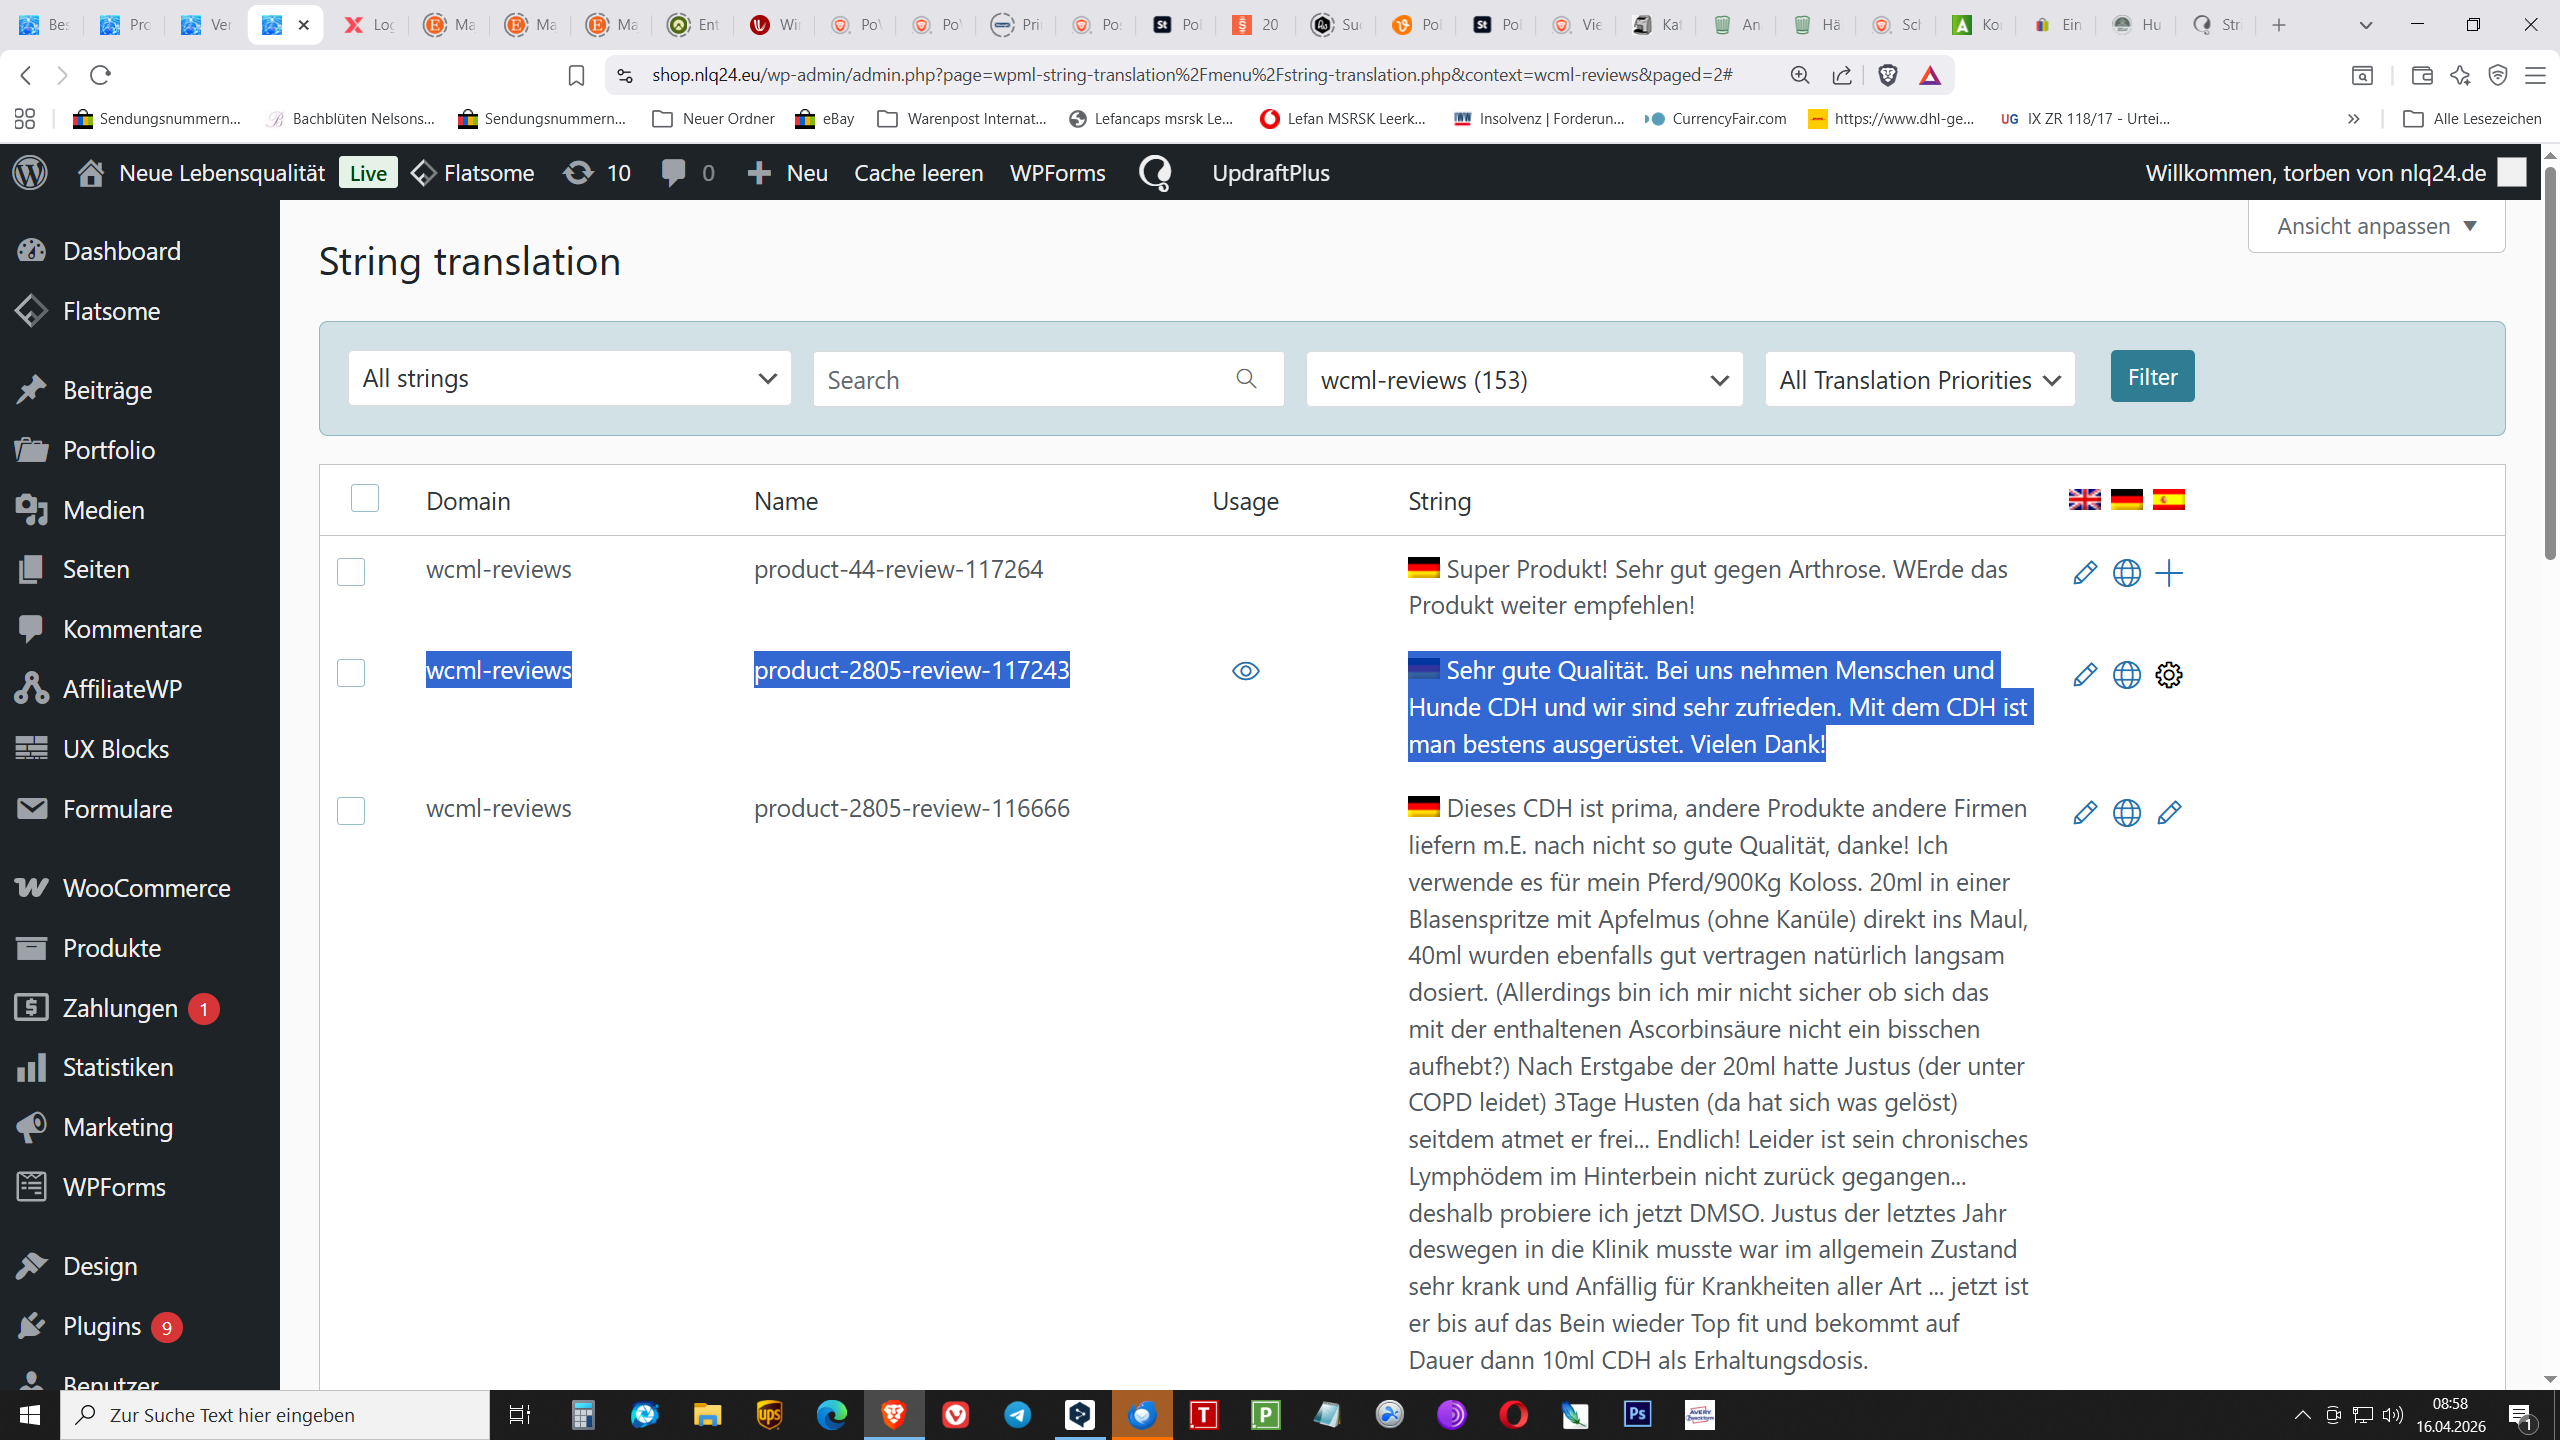Viewport: 2560px width, 1440px height.
Task: Click the globe icon for review 116666
Action: [2126, 813]
